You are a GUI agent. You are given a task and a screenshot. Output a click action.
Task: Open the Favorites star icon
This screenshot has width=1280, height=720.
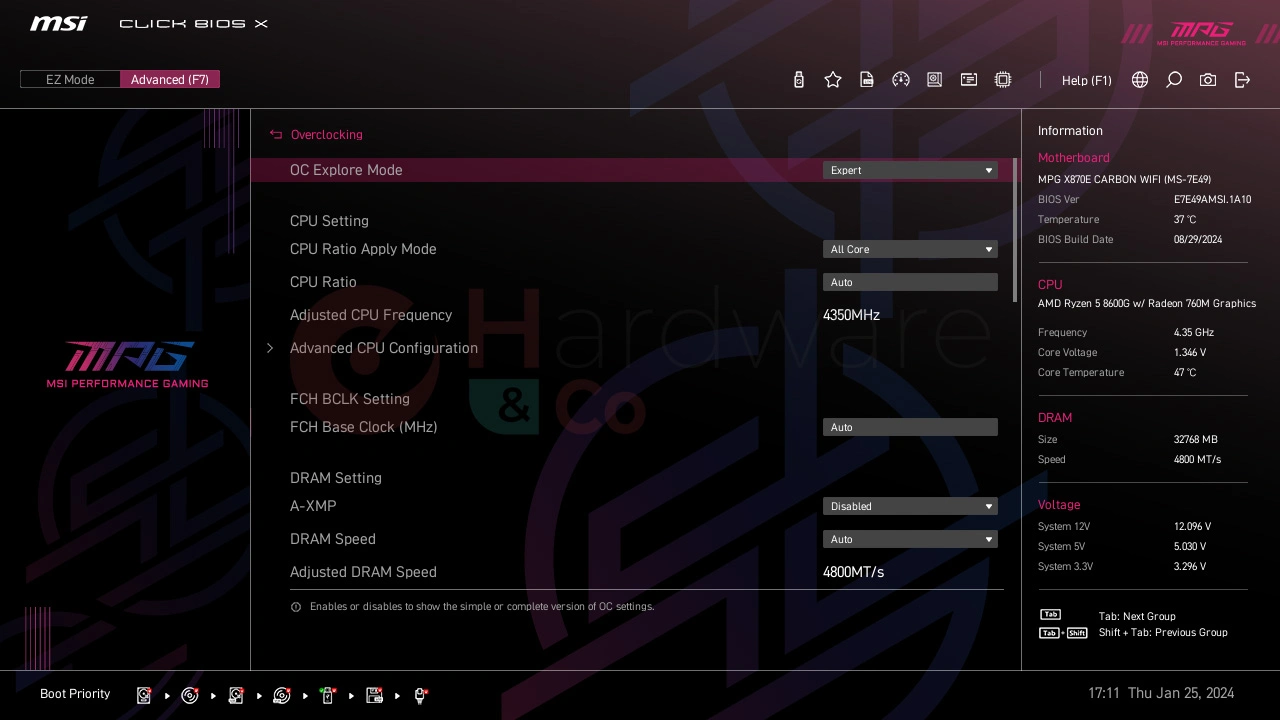pyautogui.click(x=833, y=80)
